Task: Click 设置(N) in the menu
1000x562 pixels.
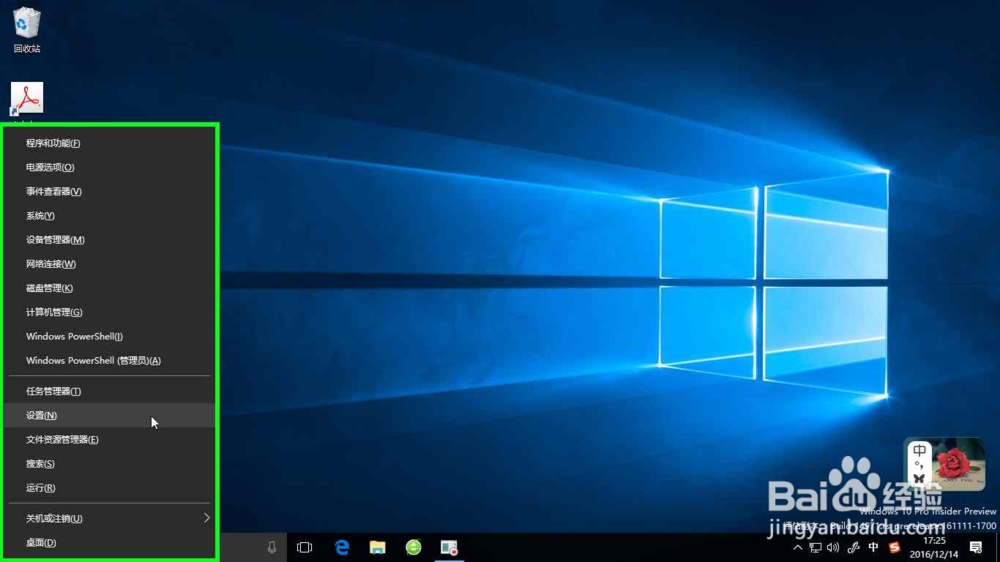Action: pos(109,415)
